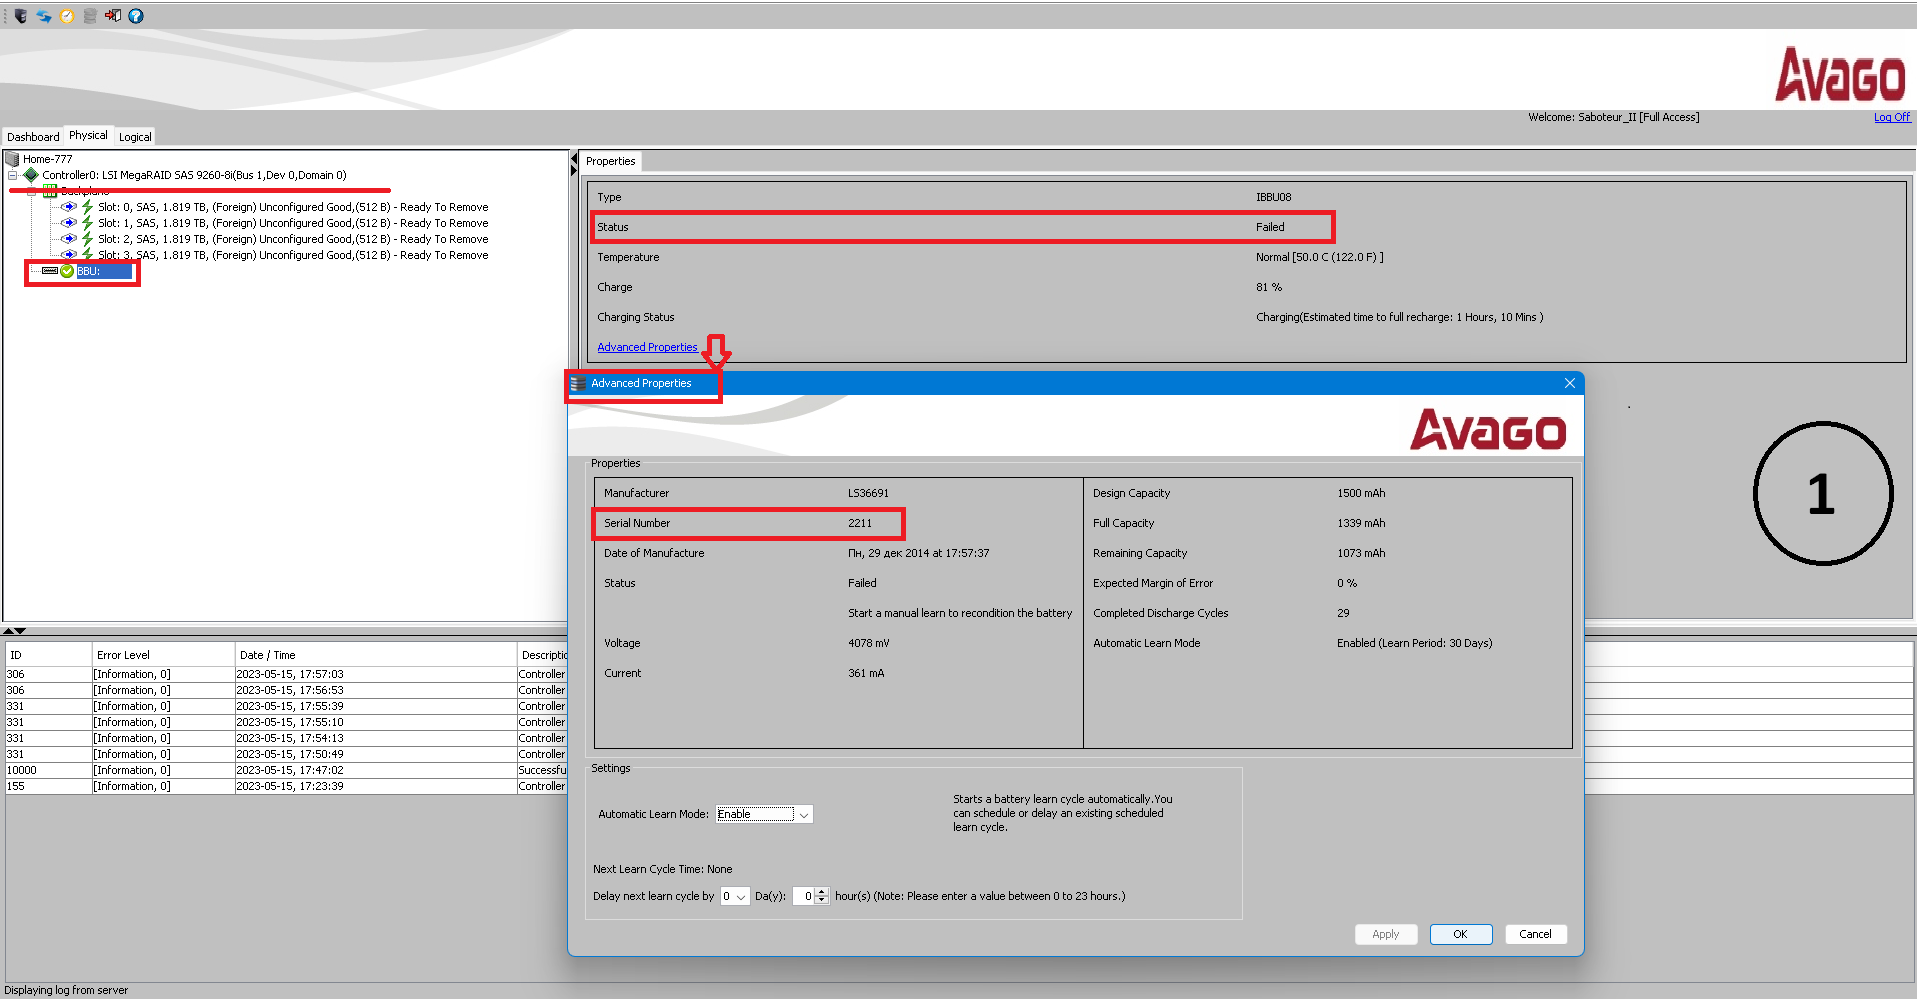Close the Advanced Properties dialog
This screenshot has height=999, width=1917.
click(x=1569, y=383)
